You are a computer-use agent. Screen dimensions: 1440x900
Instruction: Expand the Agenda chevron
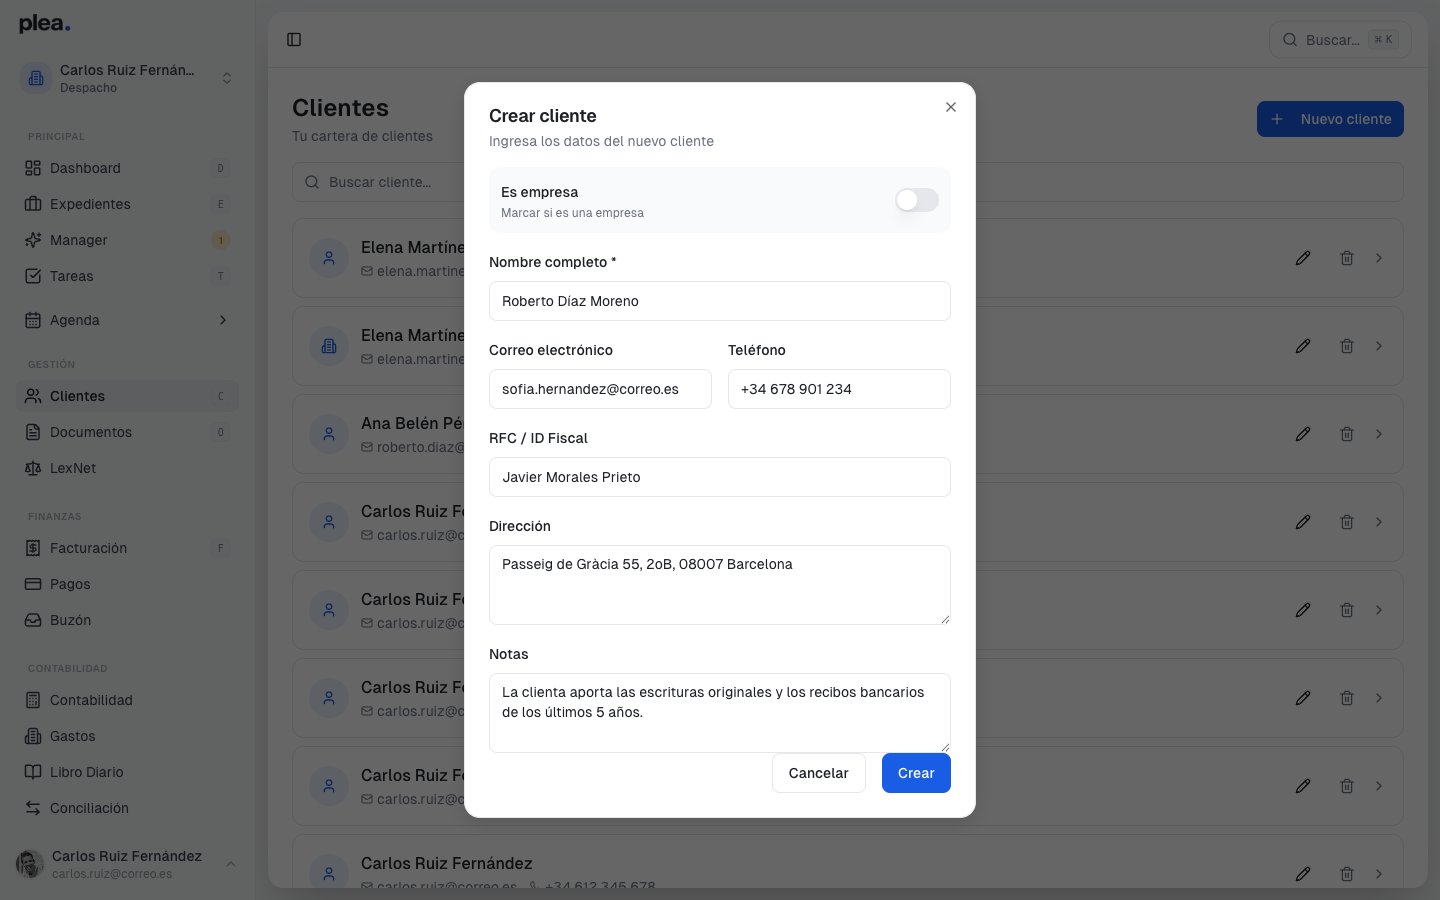[x=222, y=320]
